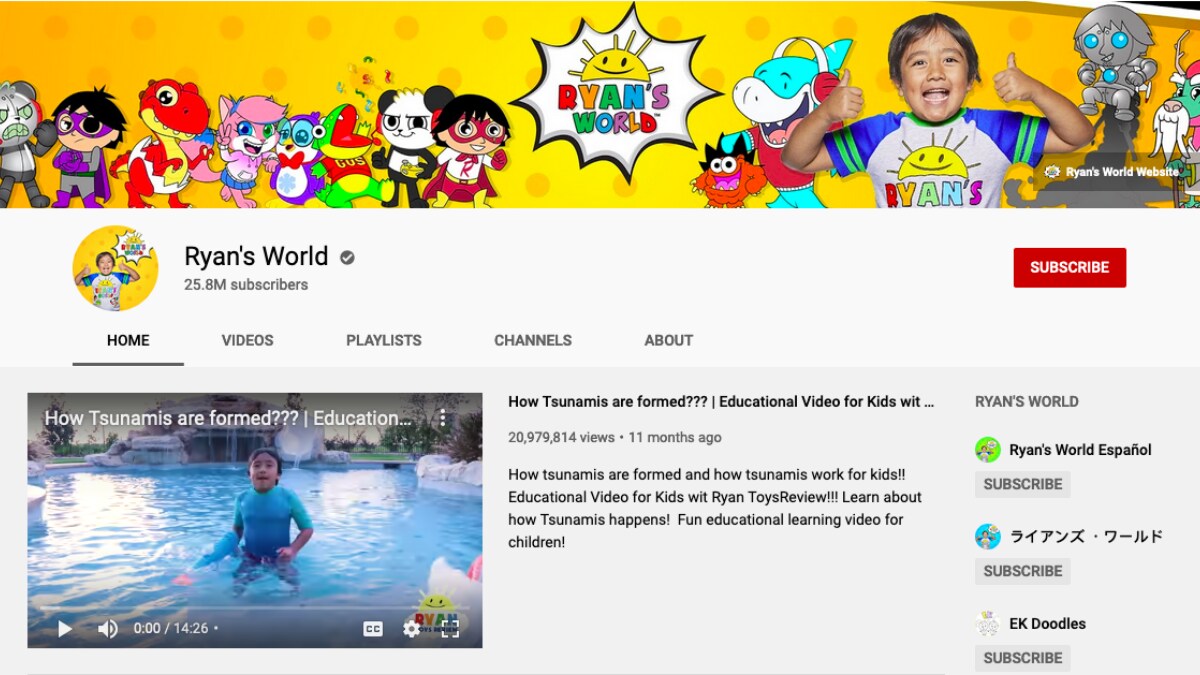Open the Ryan's World Website banner link
Viewport: 1200px width, 675px height.
[1113, 172]
